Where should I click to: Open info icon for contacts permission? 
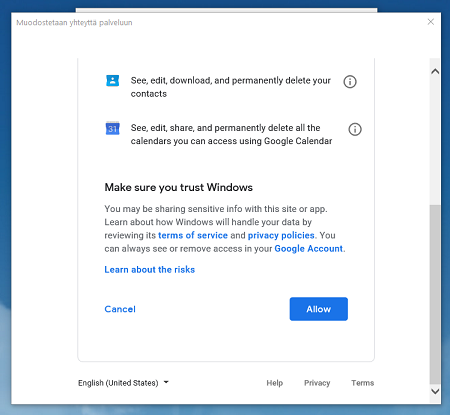(x=350, y=81)
